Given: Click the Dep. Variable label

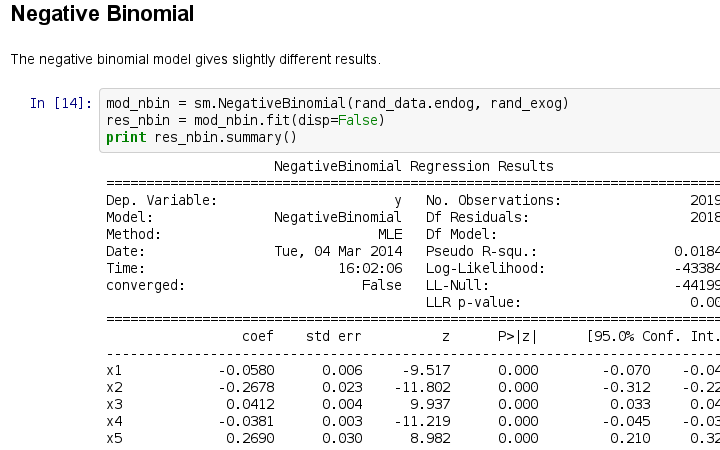Looking at the screenshot, I should [161, 200].
